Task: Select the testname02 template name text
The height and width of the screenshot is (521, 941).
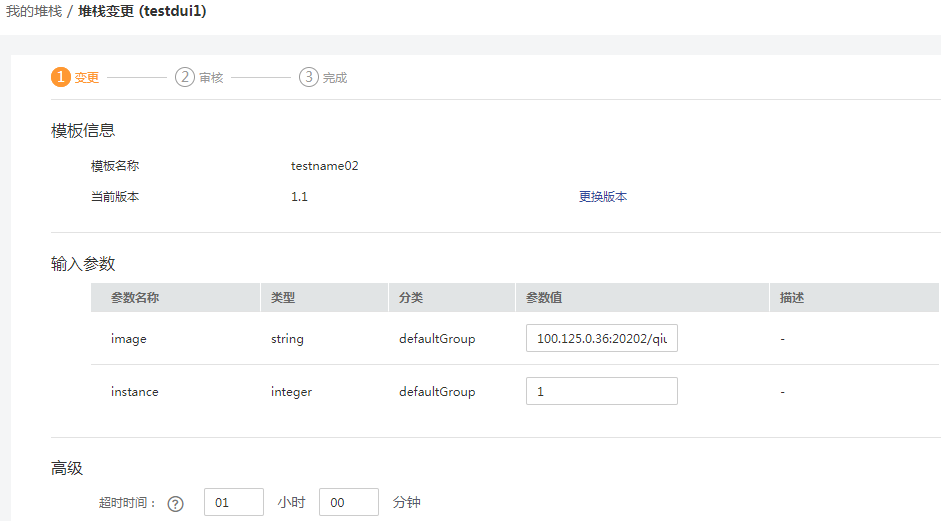Action: tap(324, 166)
